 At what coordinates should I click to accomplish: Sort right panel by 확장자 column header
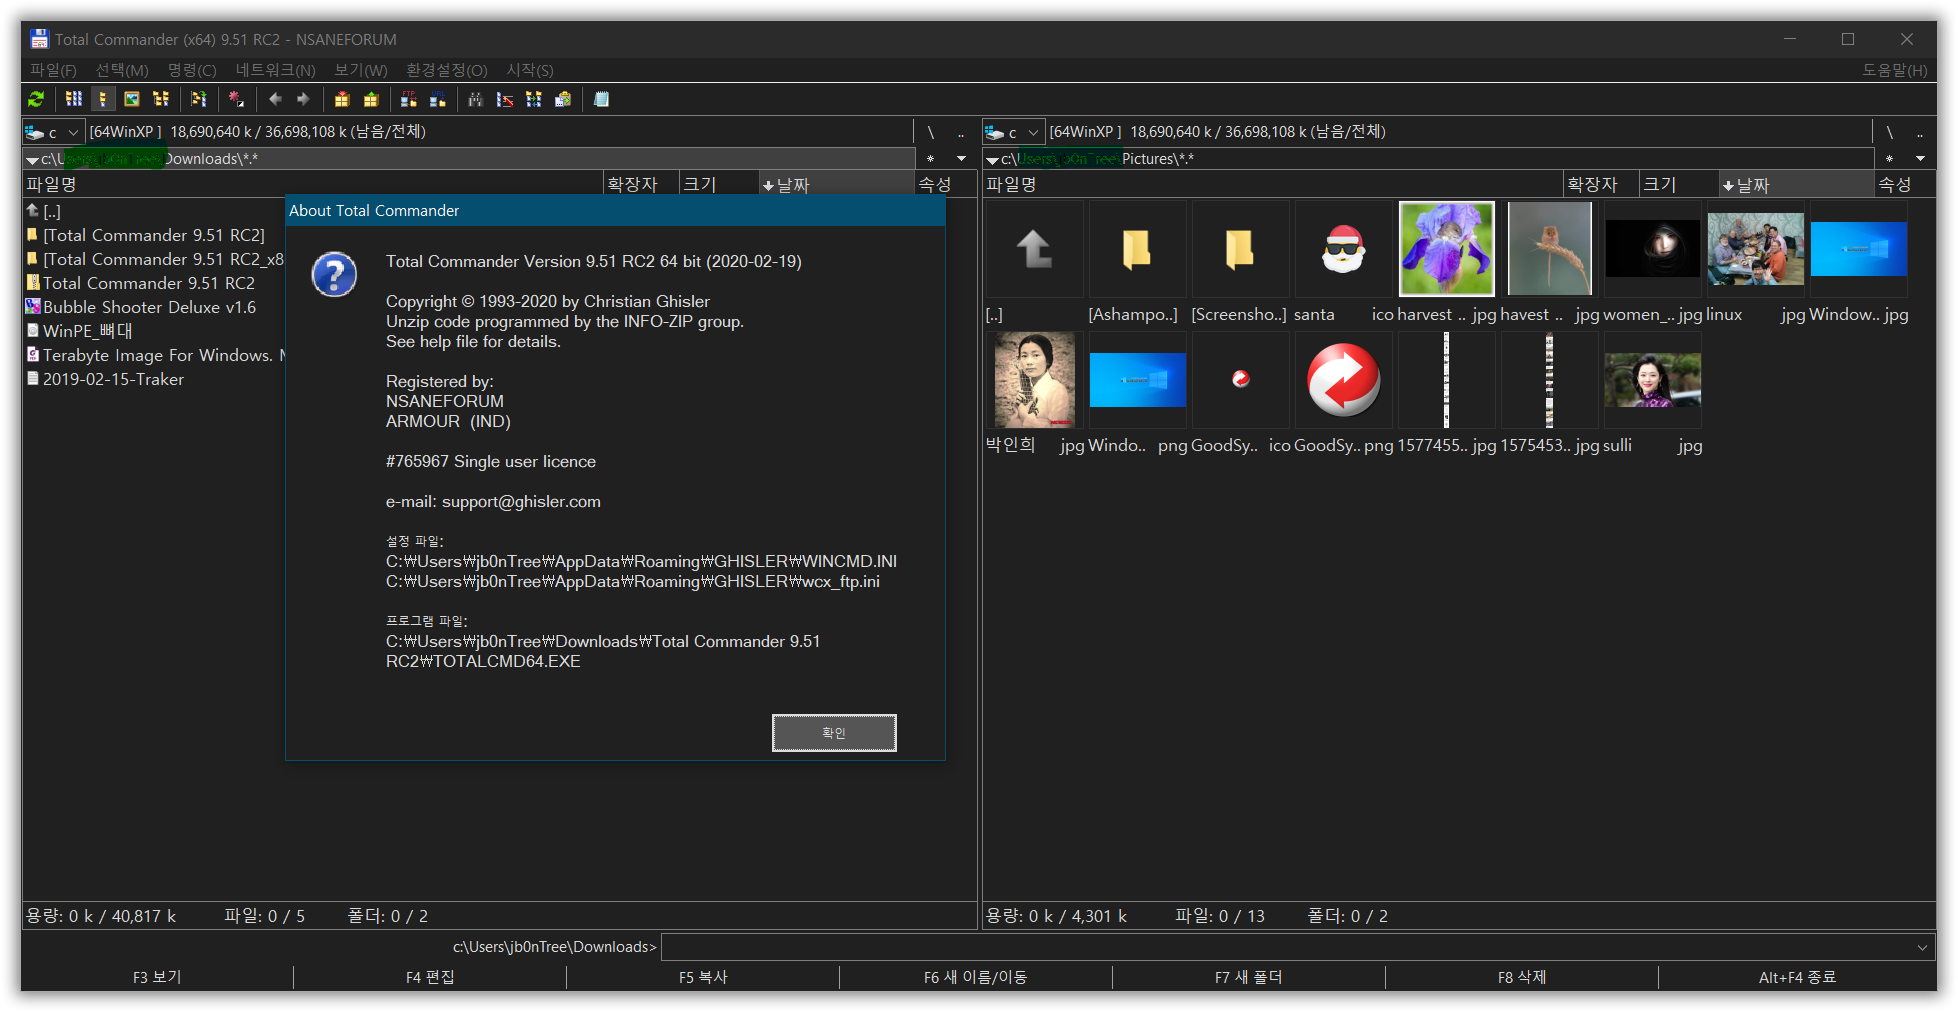tap(1600, 185)
